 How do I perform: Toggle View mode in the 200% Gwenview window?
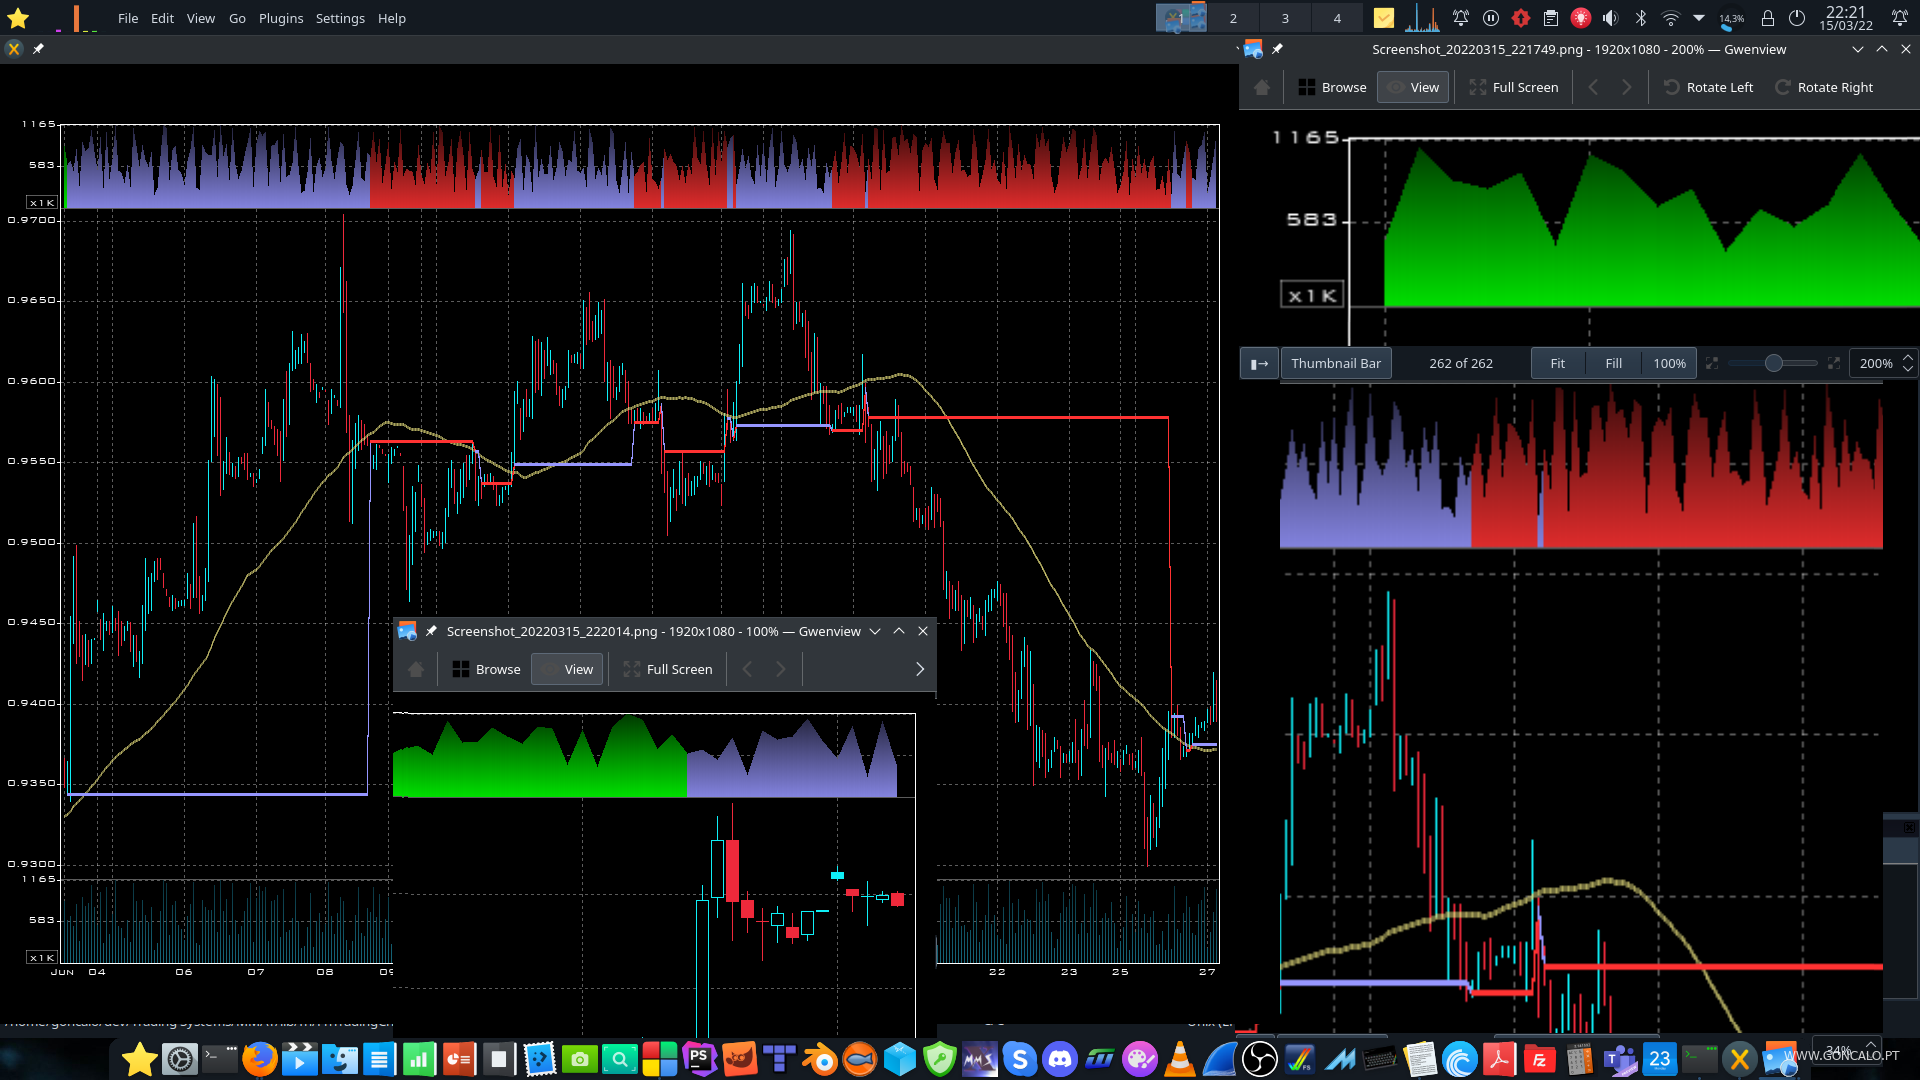tap(1413, 87)
